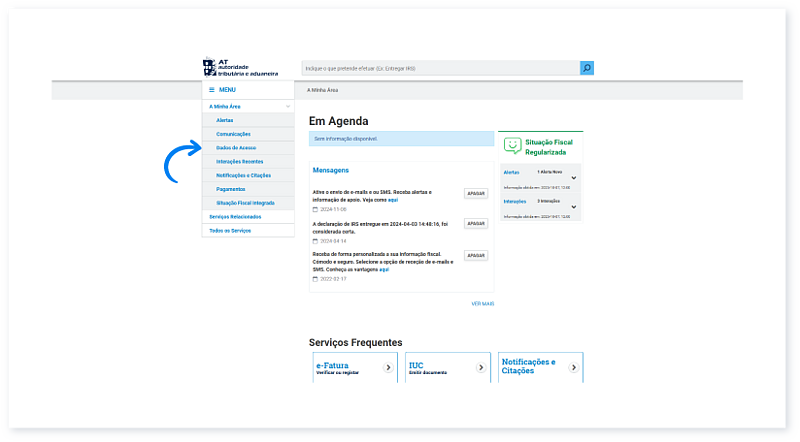Click the IUC arrow icon

coord(481,368)
